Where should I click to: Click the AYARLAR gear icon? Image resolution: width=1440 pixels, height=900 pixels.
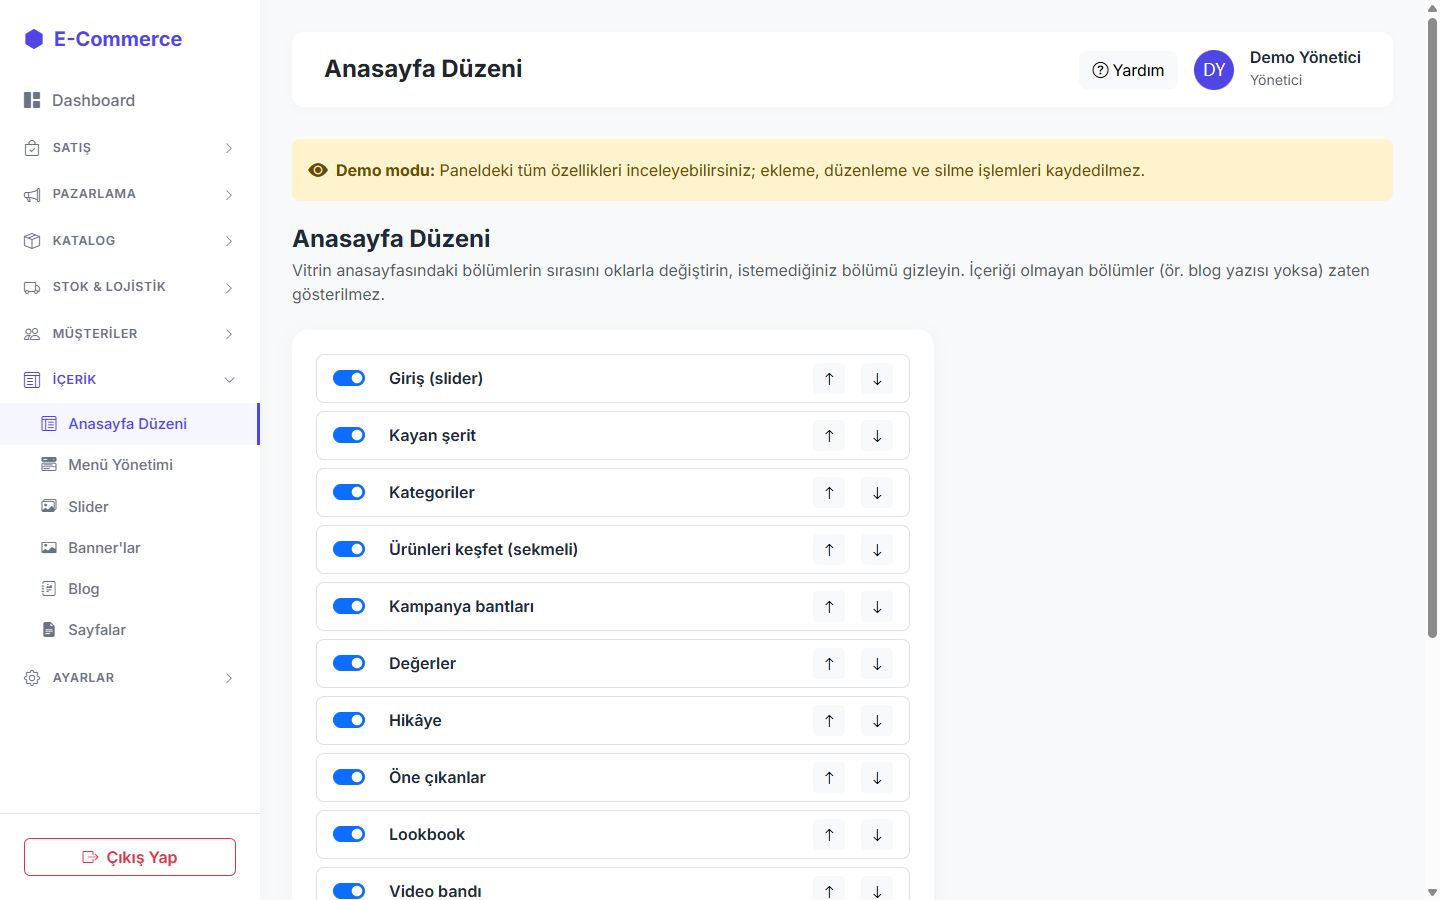click(x=32, y=678)
